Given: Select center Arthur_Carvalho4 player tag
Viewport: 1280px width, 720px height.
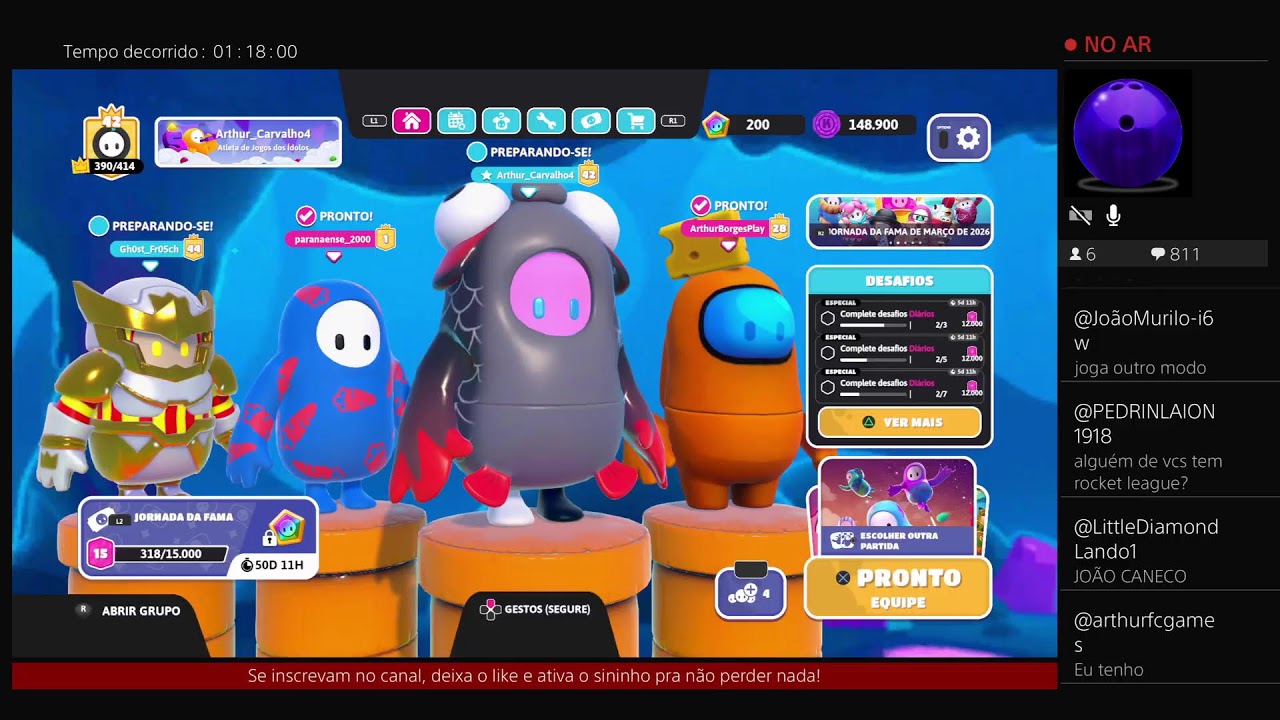Looking at the screenshot, I should click(526, 175).
